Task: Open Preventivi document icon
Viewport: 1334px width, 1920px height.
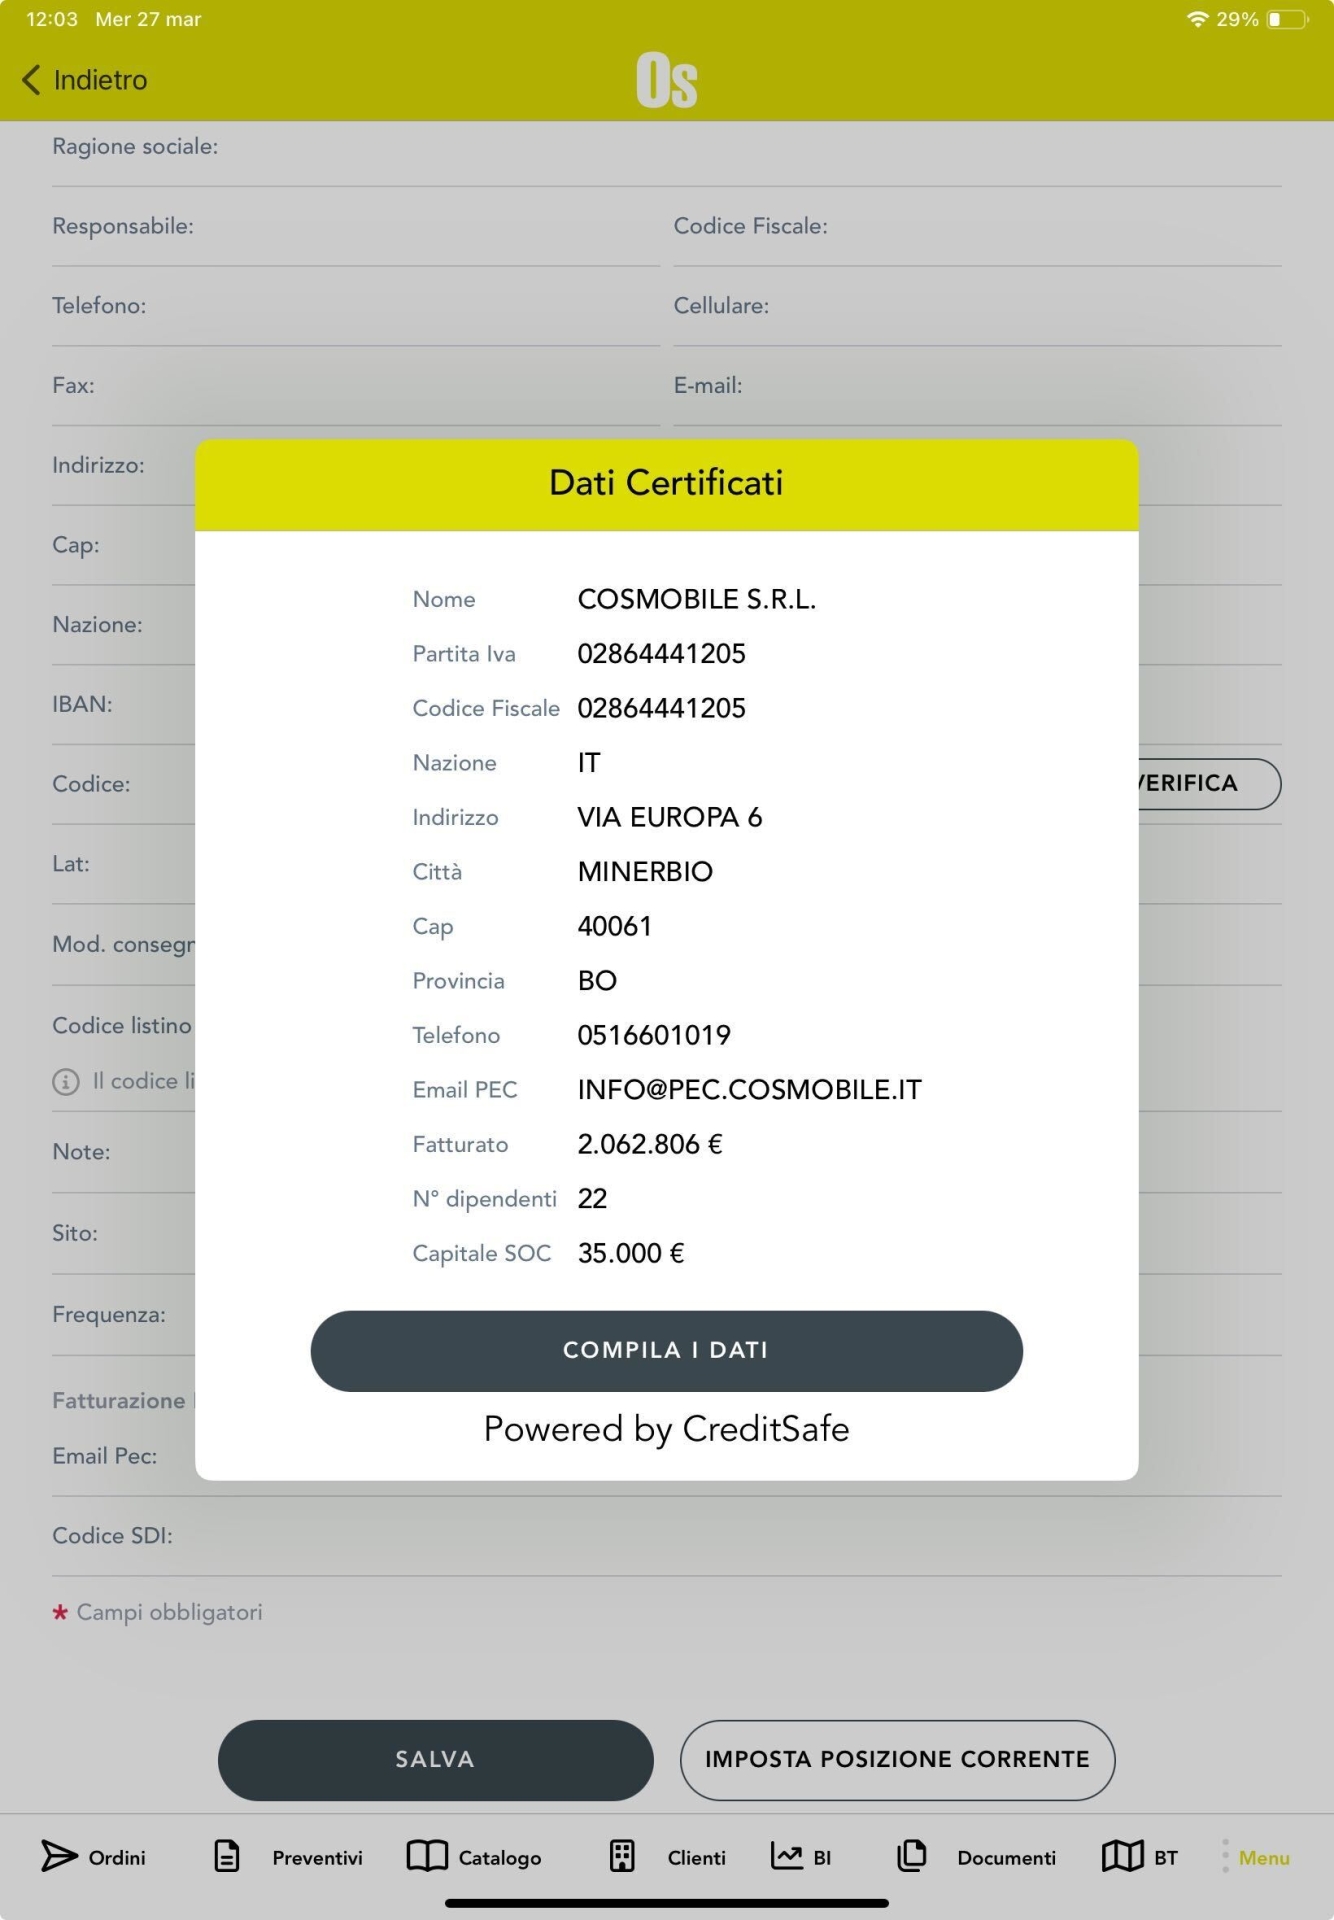Action: (x=227, y=1856)
